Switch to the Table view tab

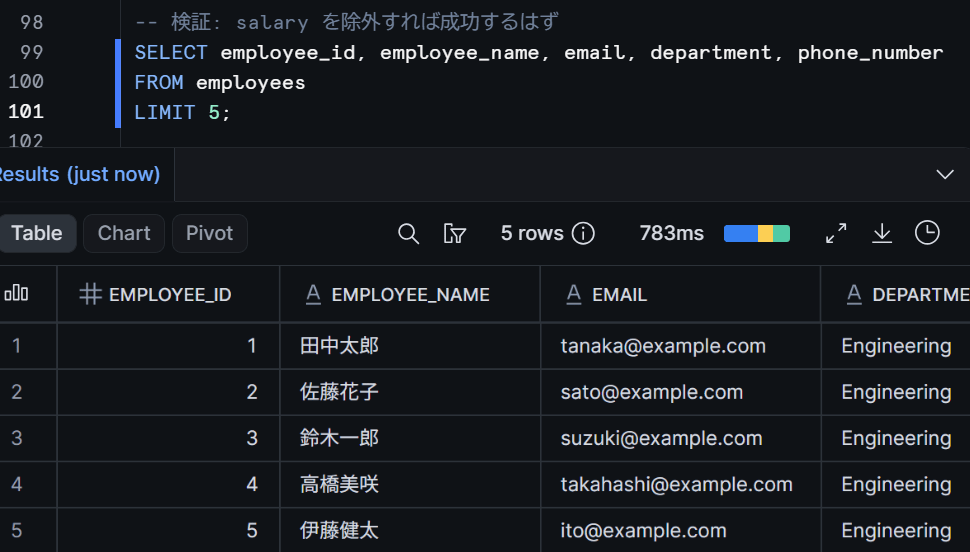pyautogui.click(x=36, y=233)
